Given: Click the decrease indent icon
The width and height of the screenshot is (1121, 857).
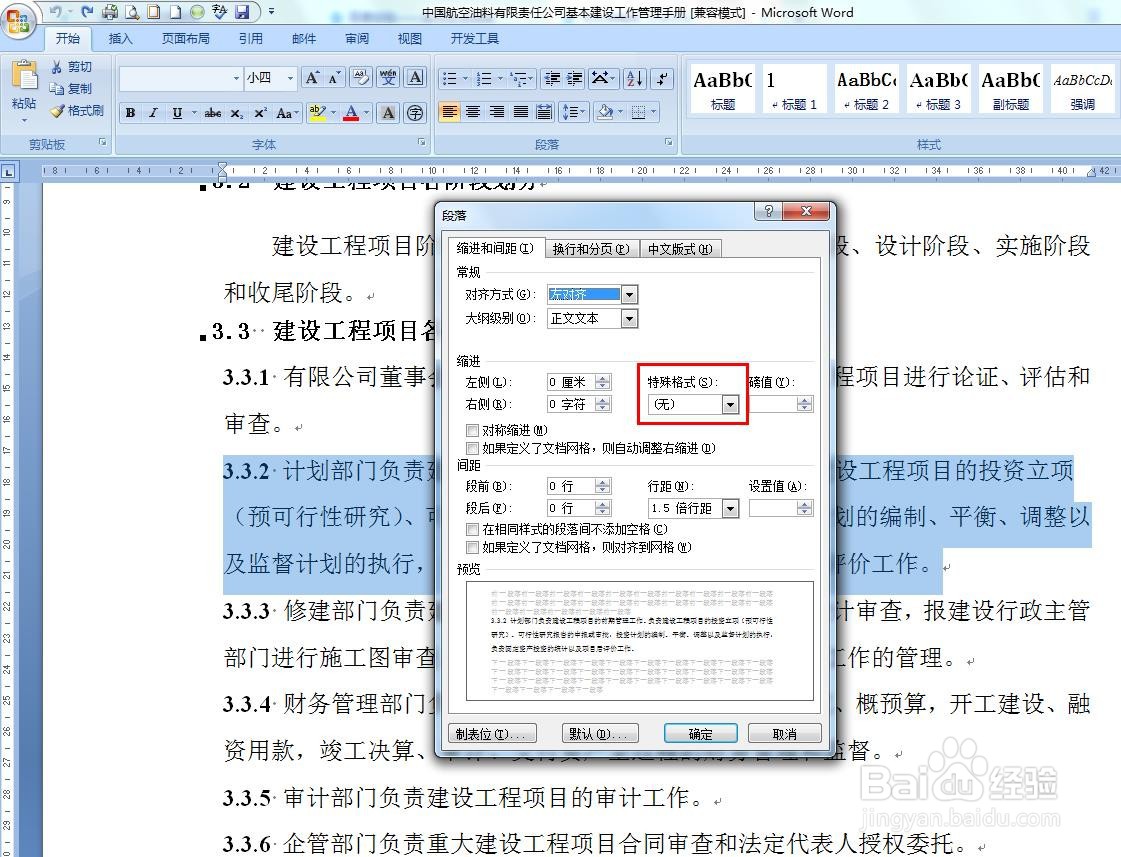Looking at the screenshot, I should [551, 78].
